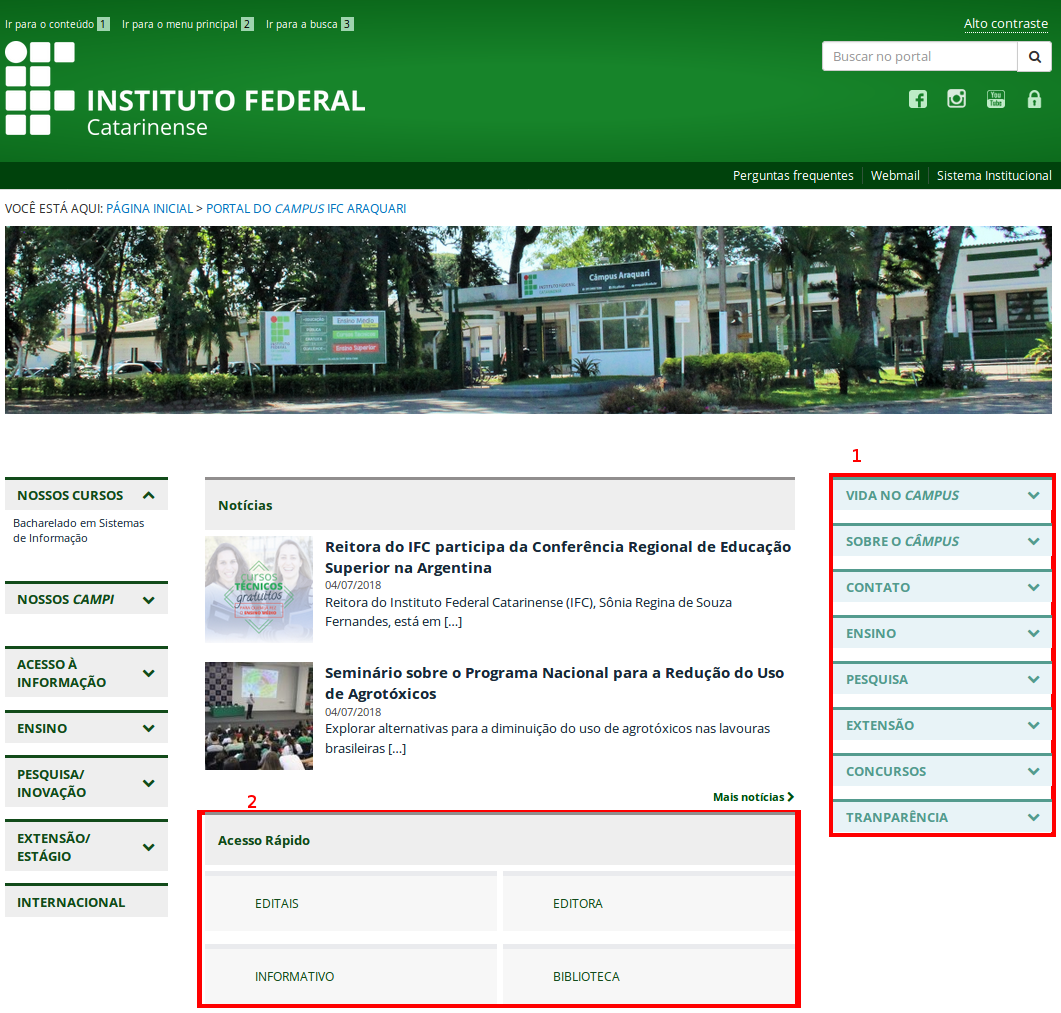Click the arrow beside Mais notícias
This screenshot has width=1061, height=1013.
[x=791, y=797]
